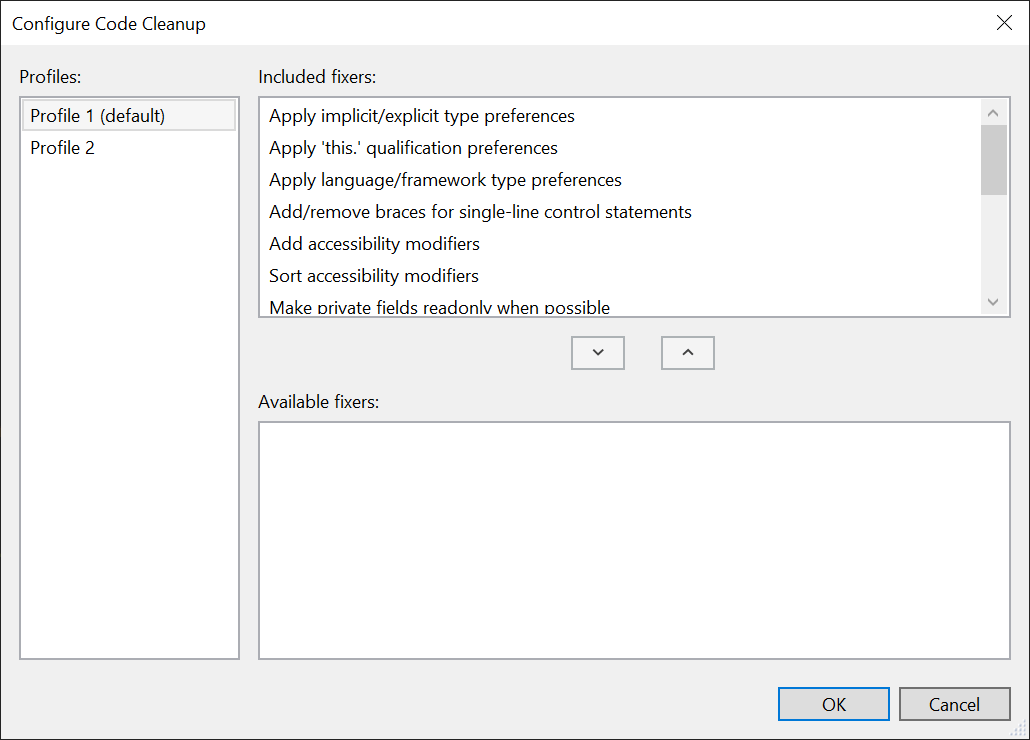Screen dimensions: 1030x740
Task: Close the Configure Code Cleanup dialog
Action: (1004, 23)
